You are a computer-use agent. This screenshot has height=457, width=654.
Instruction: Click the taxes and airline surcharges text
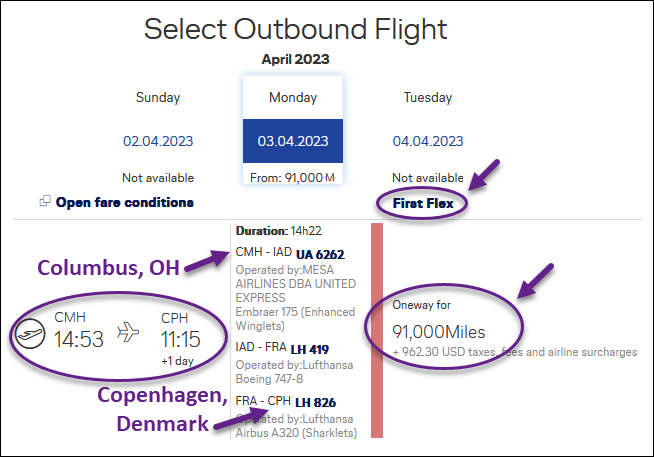coord(515,352)
